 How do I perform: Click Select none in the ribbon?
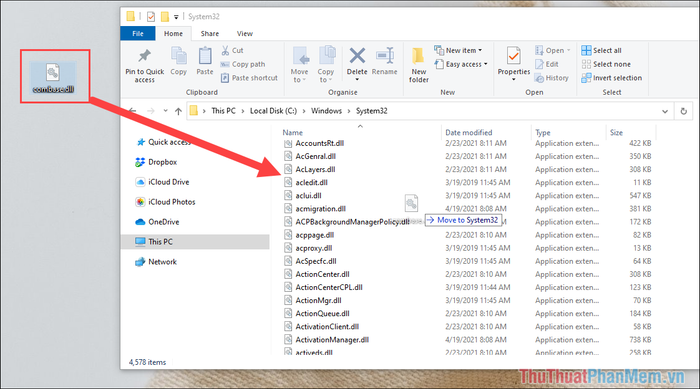click(x=606, y=64)
